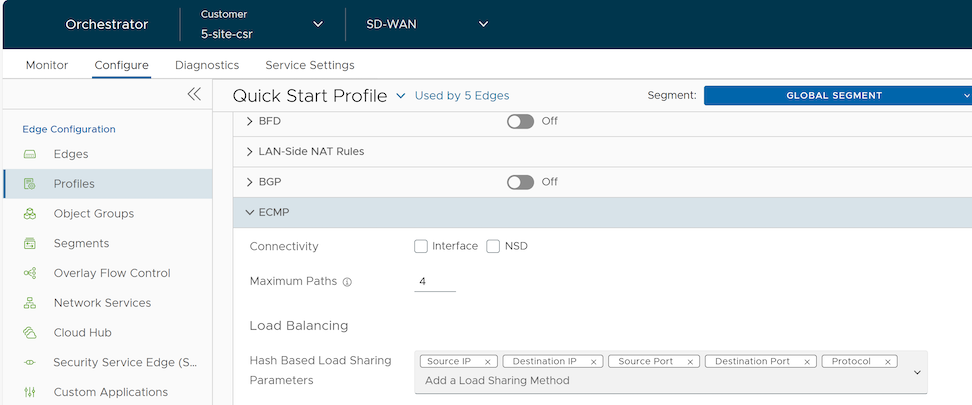Click the Maximum Paths input field
Screen dimensions: 972x405
(434, 282)
